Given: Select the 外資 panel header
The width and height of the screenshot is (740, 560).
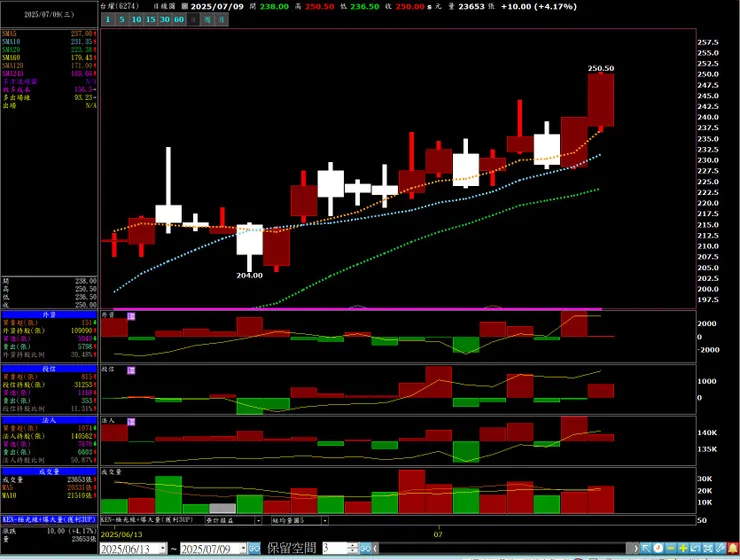Looking at the screenshot, I should pyautogui.click(x=49, y=314).
